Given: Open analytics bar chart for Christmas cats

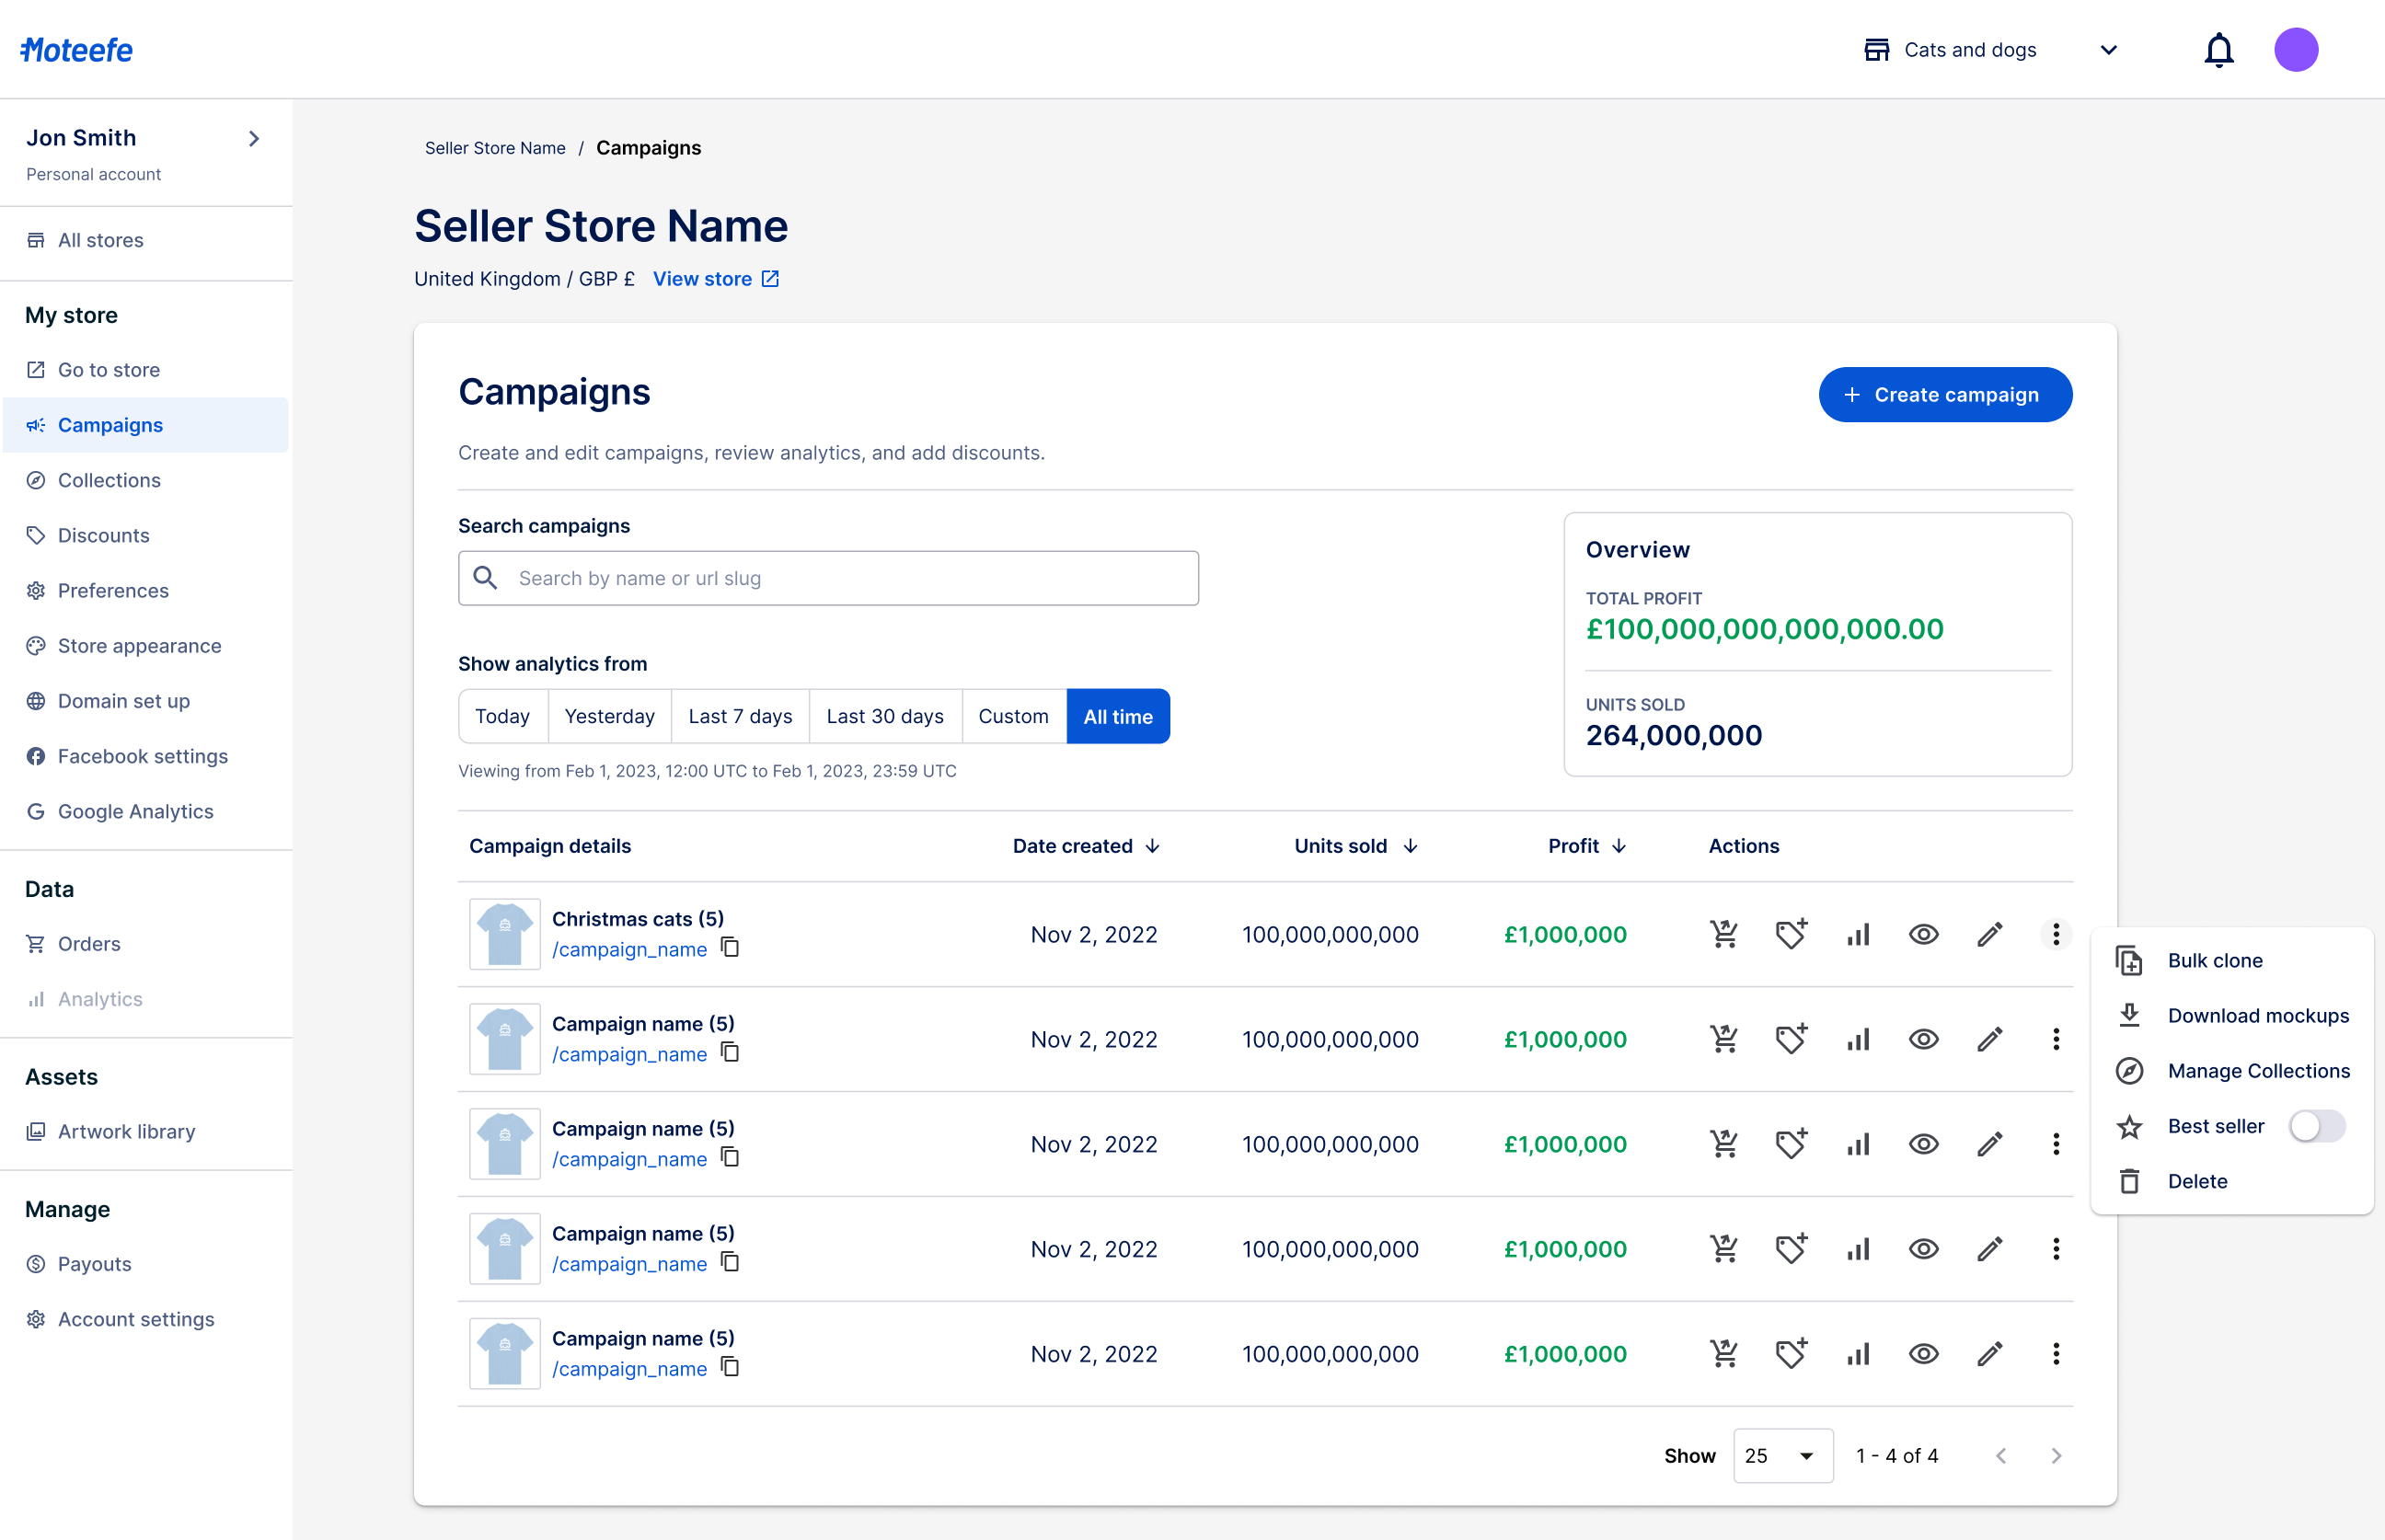Looking at the screenshot, I should coord(1857,934).
